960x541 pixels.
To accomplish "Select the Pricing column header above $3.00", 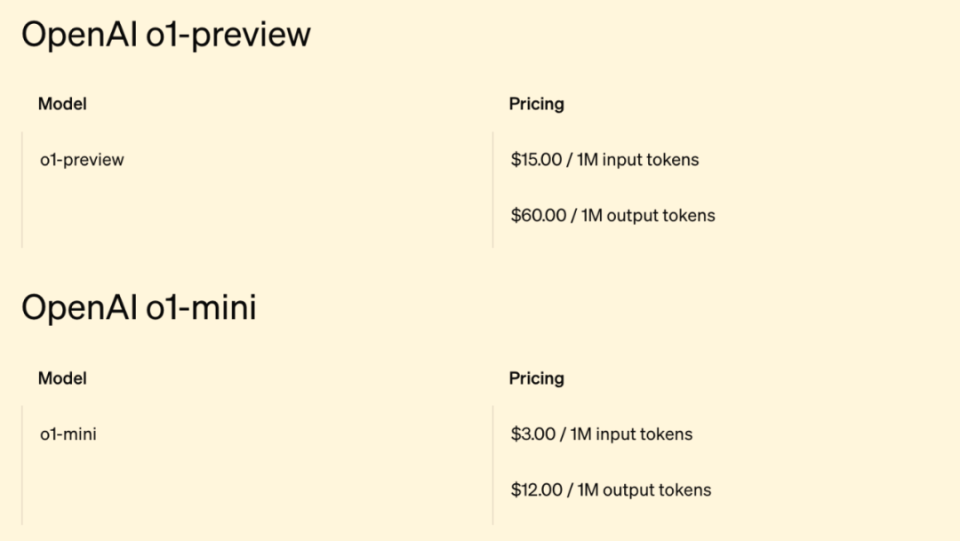I will [x=536, y=378].
